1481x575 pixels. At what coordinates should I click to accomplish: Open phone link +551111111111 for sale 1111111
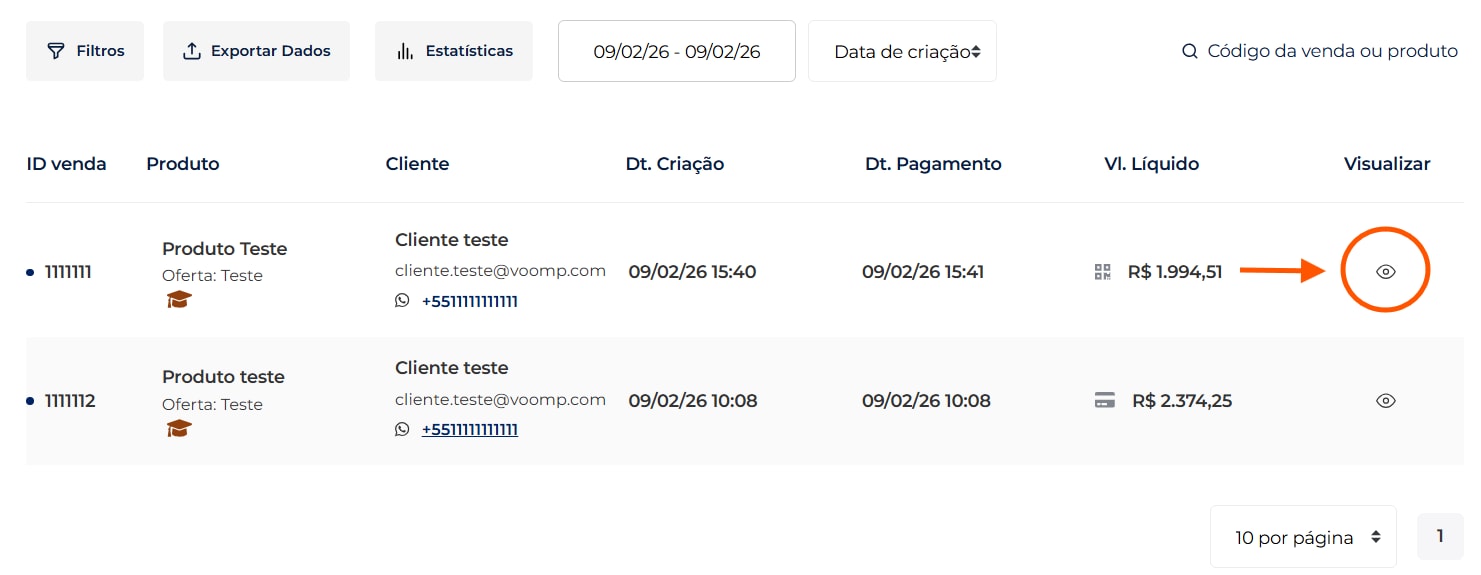470,301
